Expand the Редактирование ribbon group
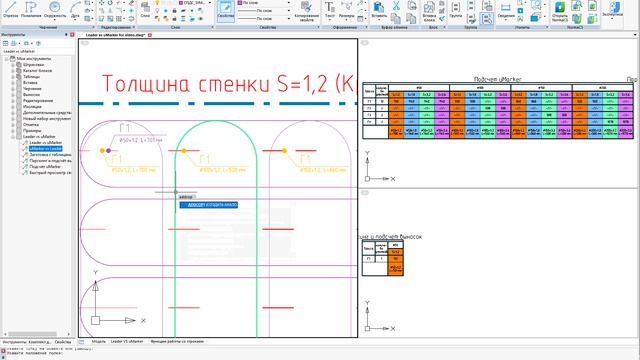Image resolution: width=640 pixels, height=360 pixels. tap(134, 27)
